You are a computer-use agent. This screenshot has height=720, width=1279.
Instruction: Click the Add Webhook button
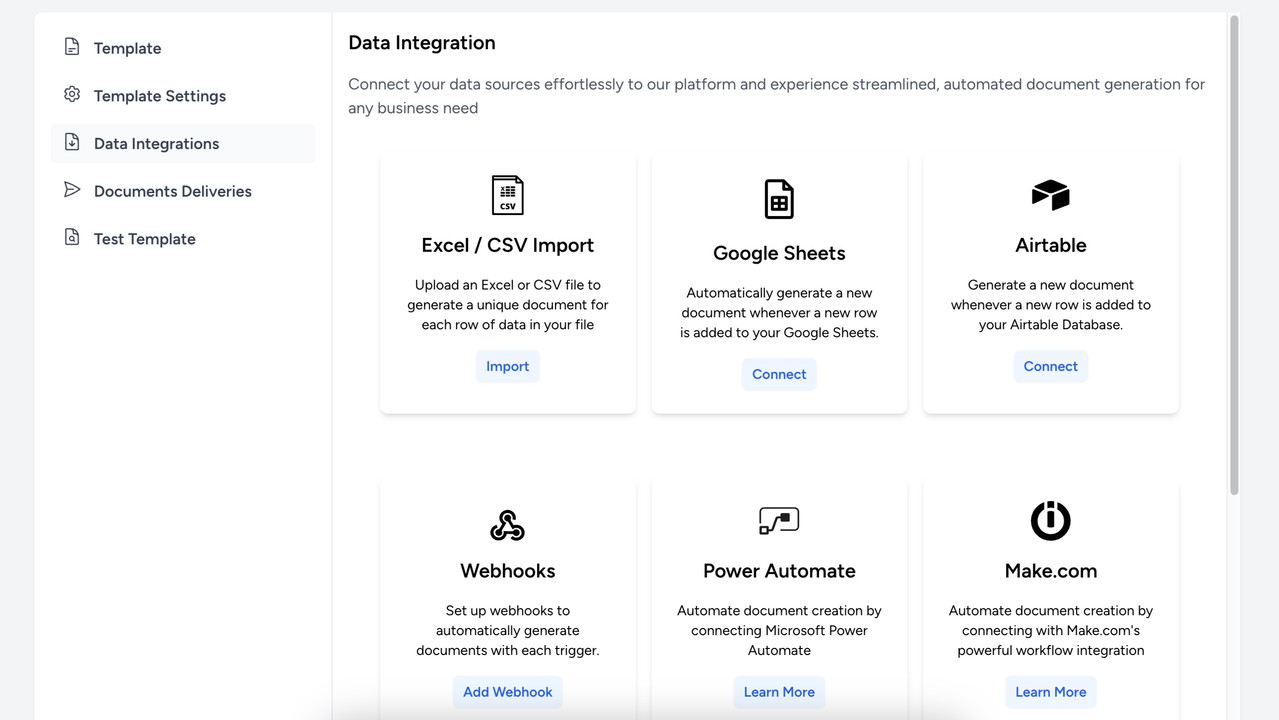(x=507, y=692)
